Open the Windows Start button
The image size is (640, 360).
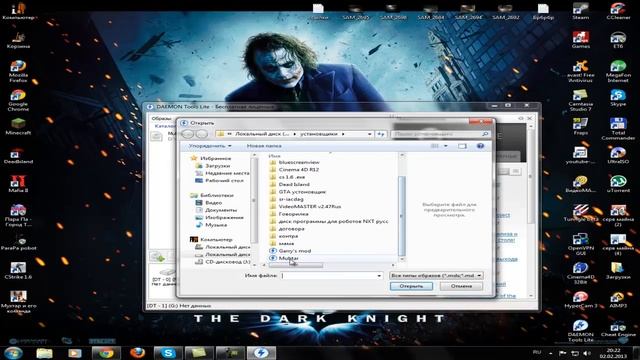coord(13,353)
